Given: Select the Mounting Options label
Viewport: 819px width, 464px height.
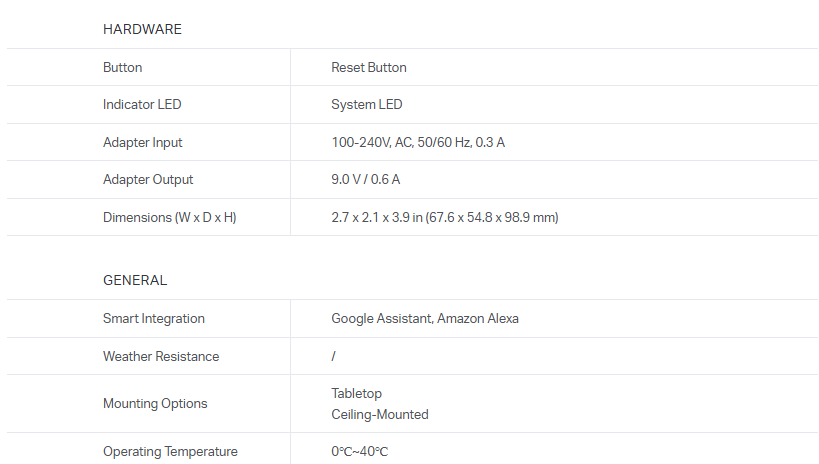Looking at the screenshot, I should pos(155,404).
